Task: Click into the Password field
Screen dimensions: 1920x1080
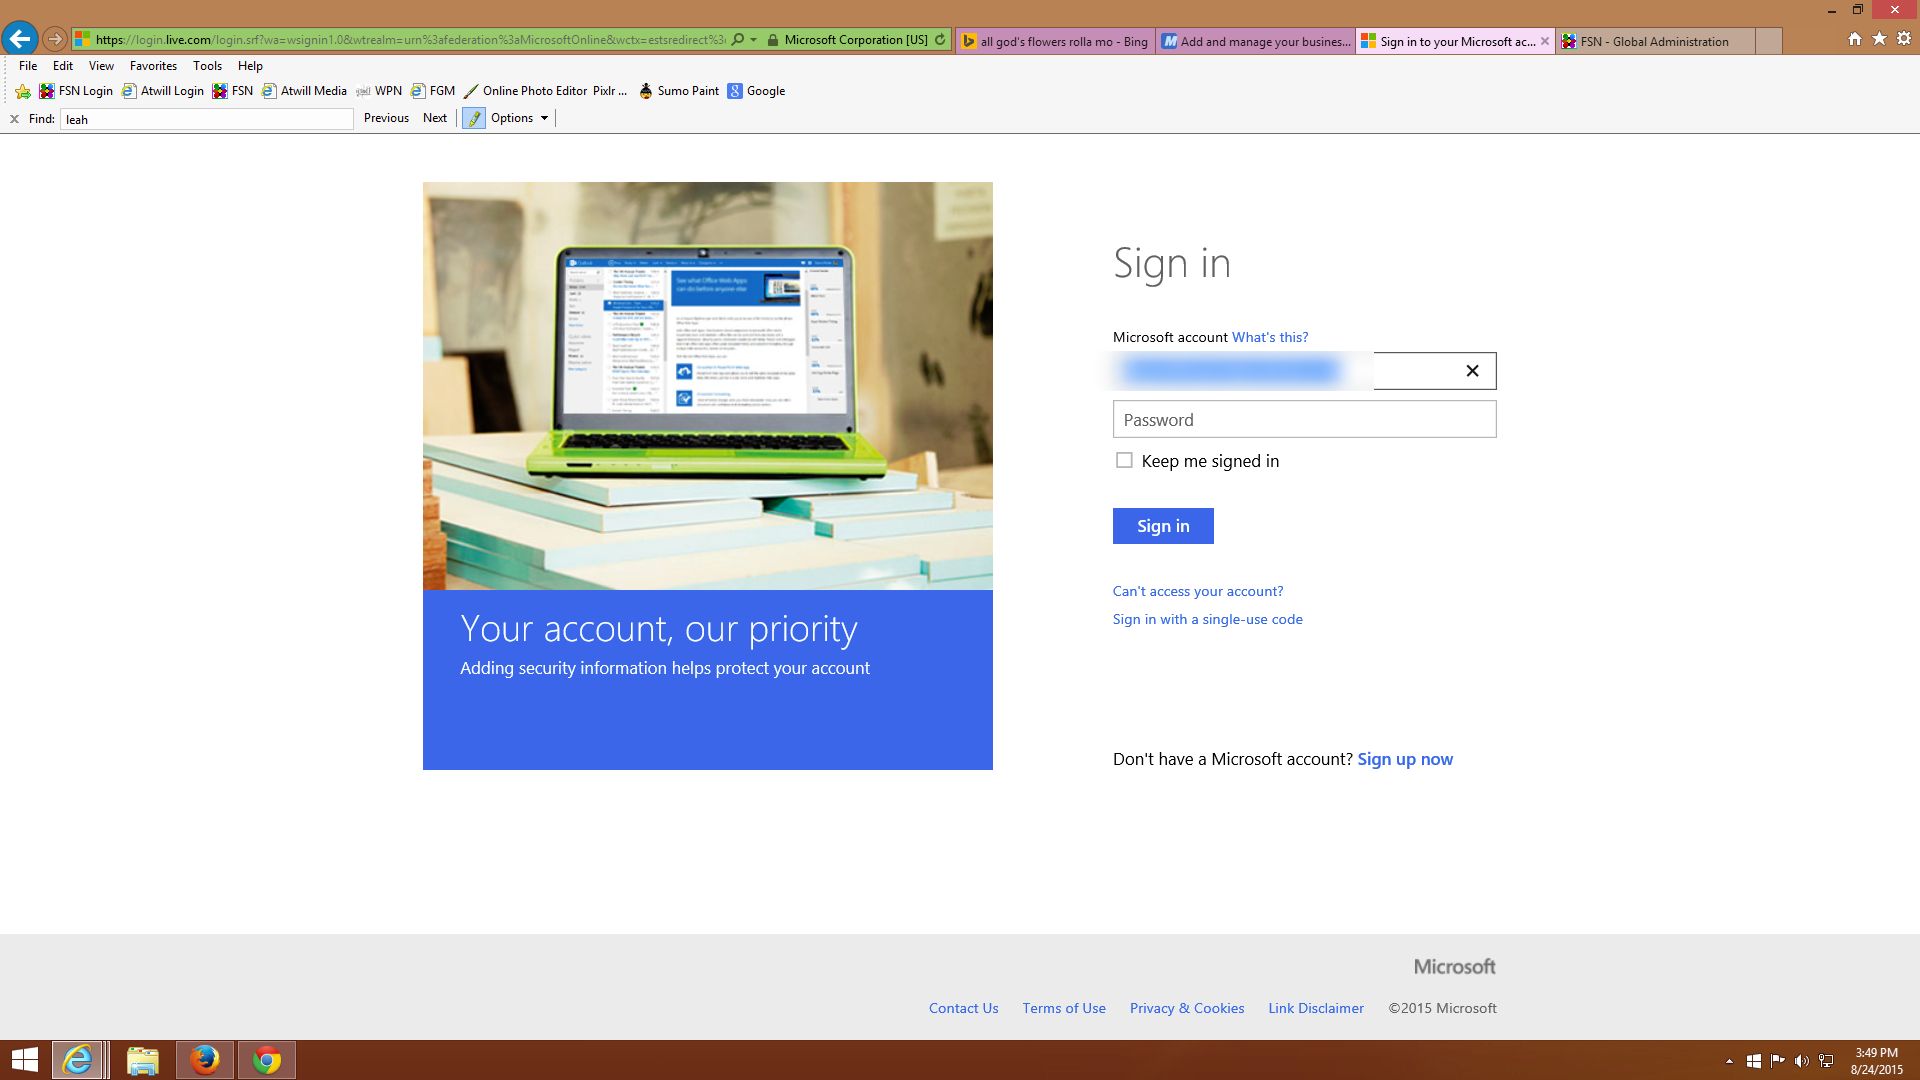Action: pyautogui.click(x=1304, y=420)
